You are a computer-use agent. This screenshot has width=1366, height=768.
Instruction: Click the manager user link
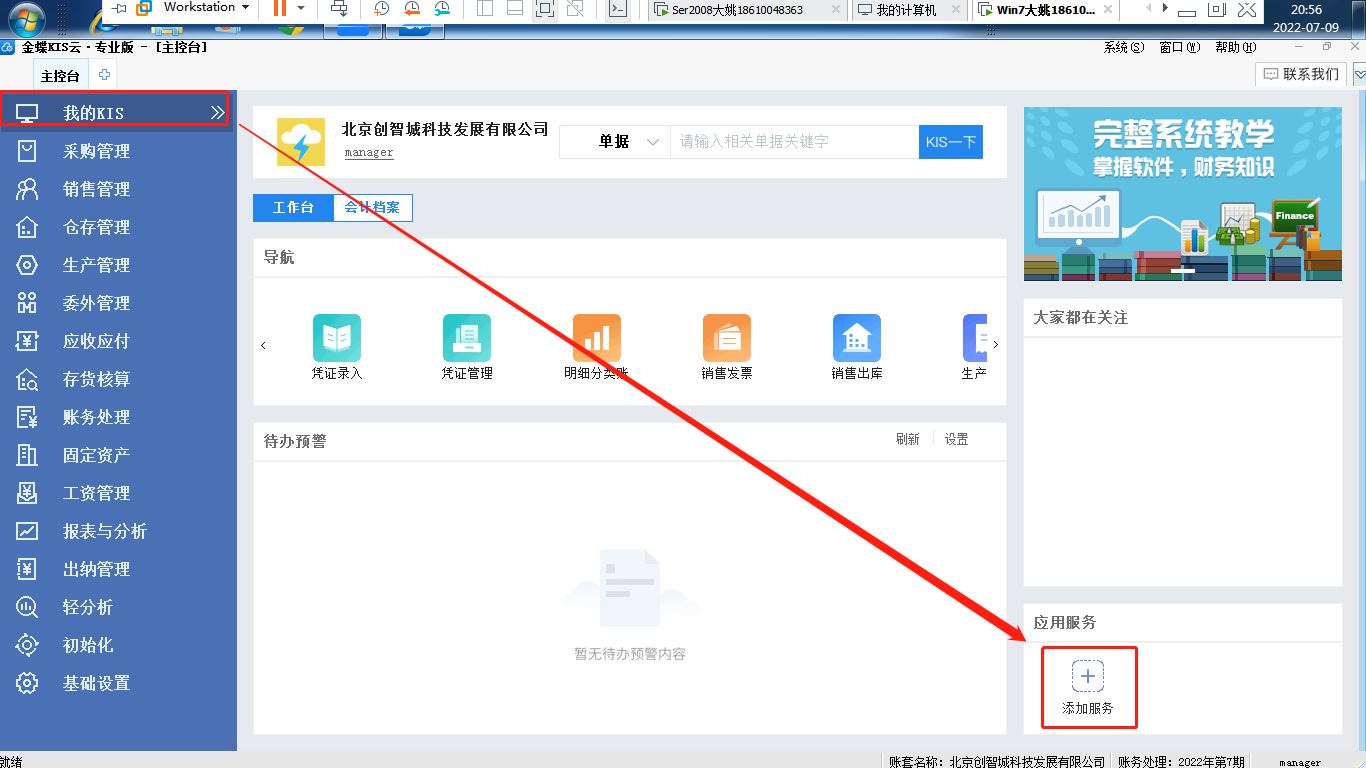click(x=369, y=153)
